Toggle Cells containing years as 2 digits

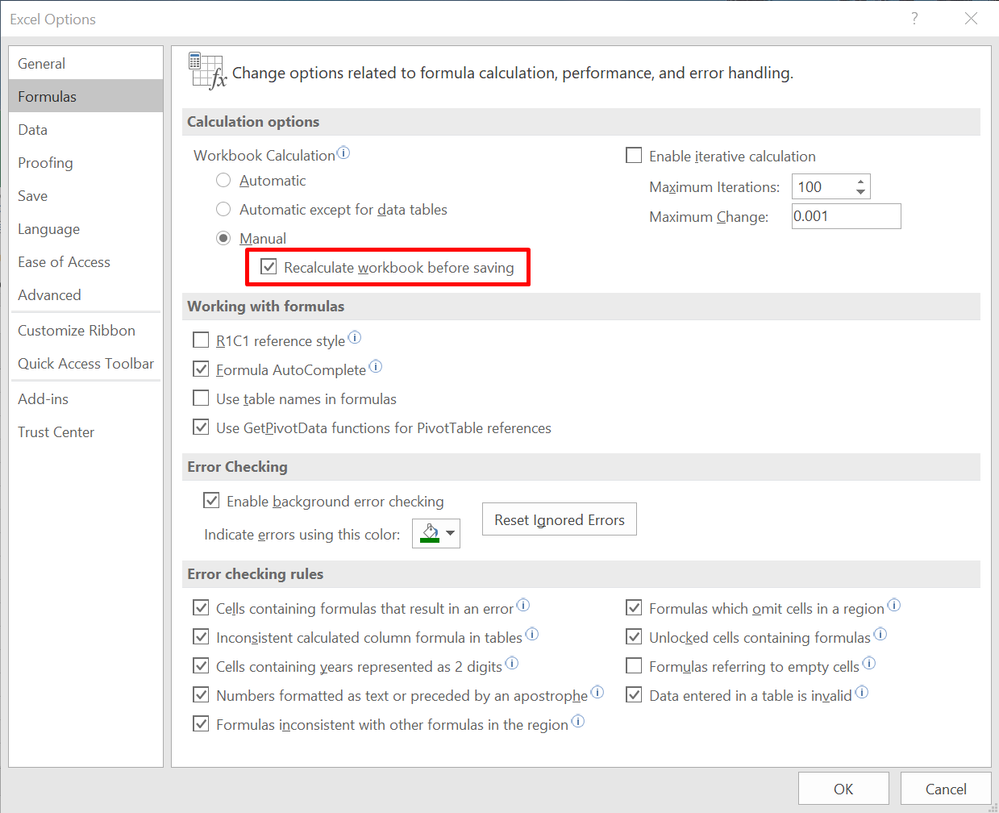coord(201,666)
